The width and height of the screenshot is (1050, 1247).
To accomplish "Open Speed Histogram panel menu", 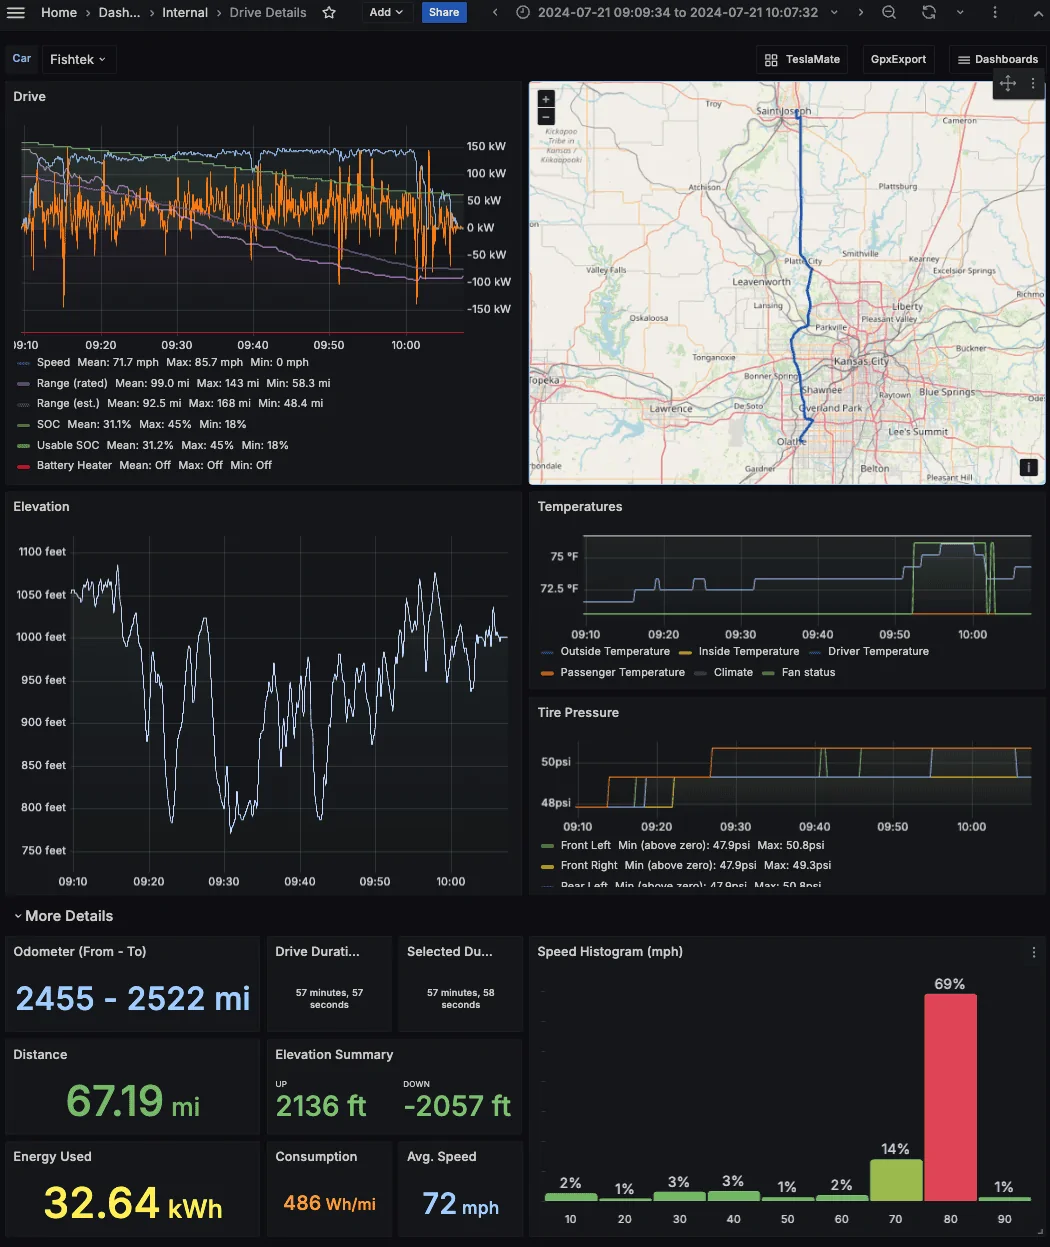I will pyautogui.click(x=1034, y=952).
